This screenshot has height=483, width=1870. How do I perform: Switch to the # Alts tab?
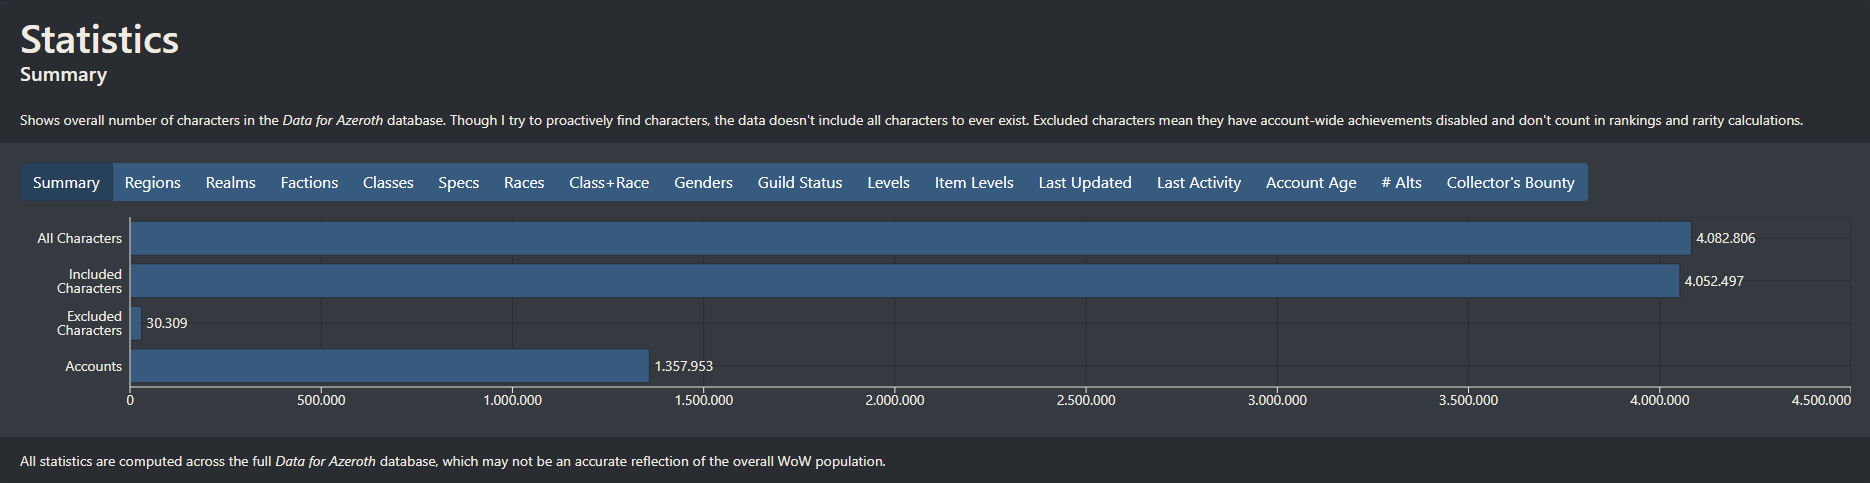(1401, 182)
